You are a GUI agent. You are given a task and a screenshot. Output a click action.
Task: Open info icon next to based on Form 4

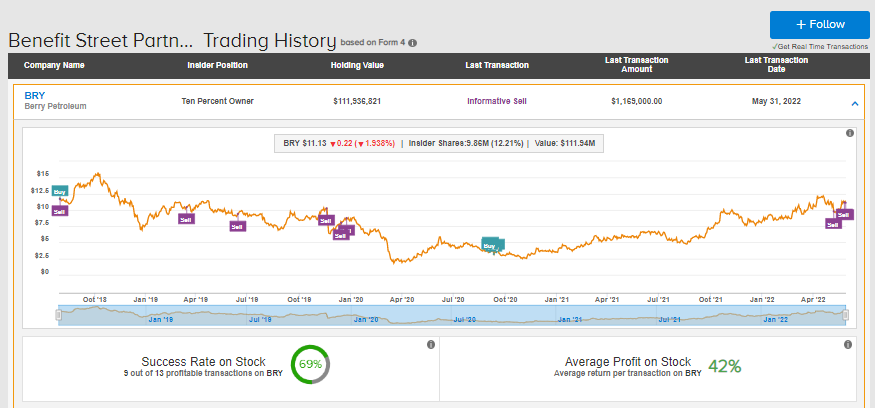coord(412,42)
